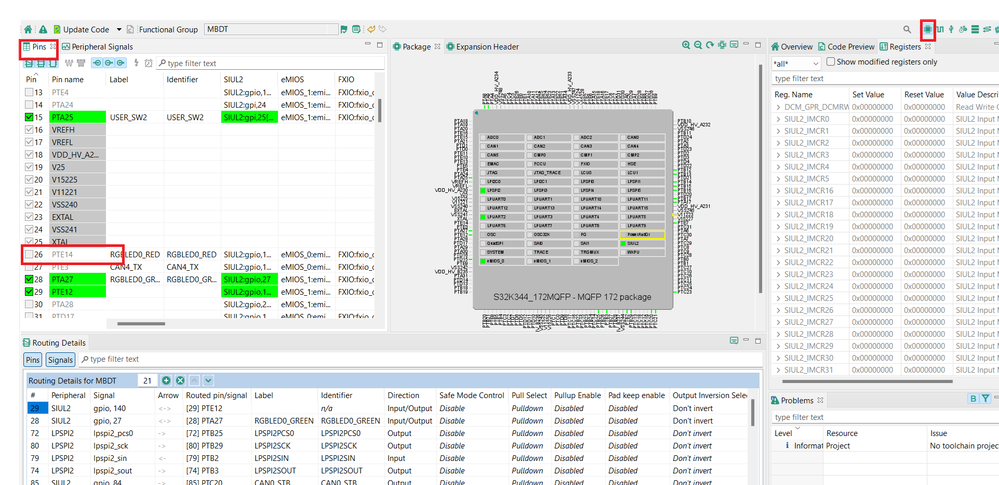Click lightning bolt icon in Pins toolbar
999x485 pixels.
pos(136,63)
